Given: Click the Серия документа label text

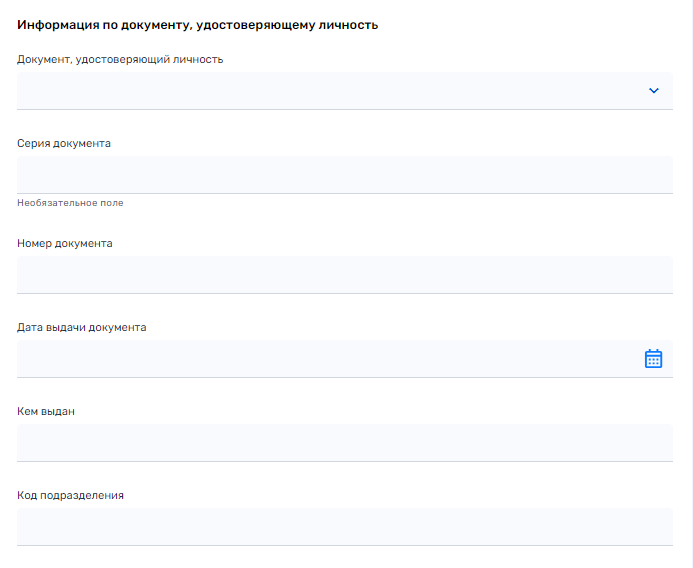Looking at the screenshot, I should click(x=64, y=143).
